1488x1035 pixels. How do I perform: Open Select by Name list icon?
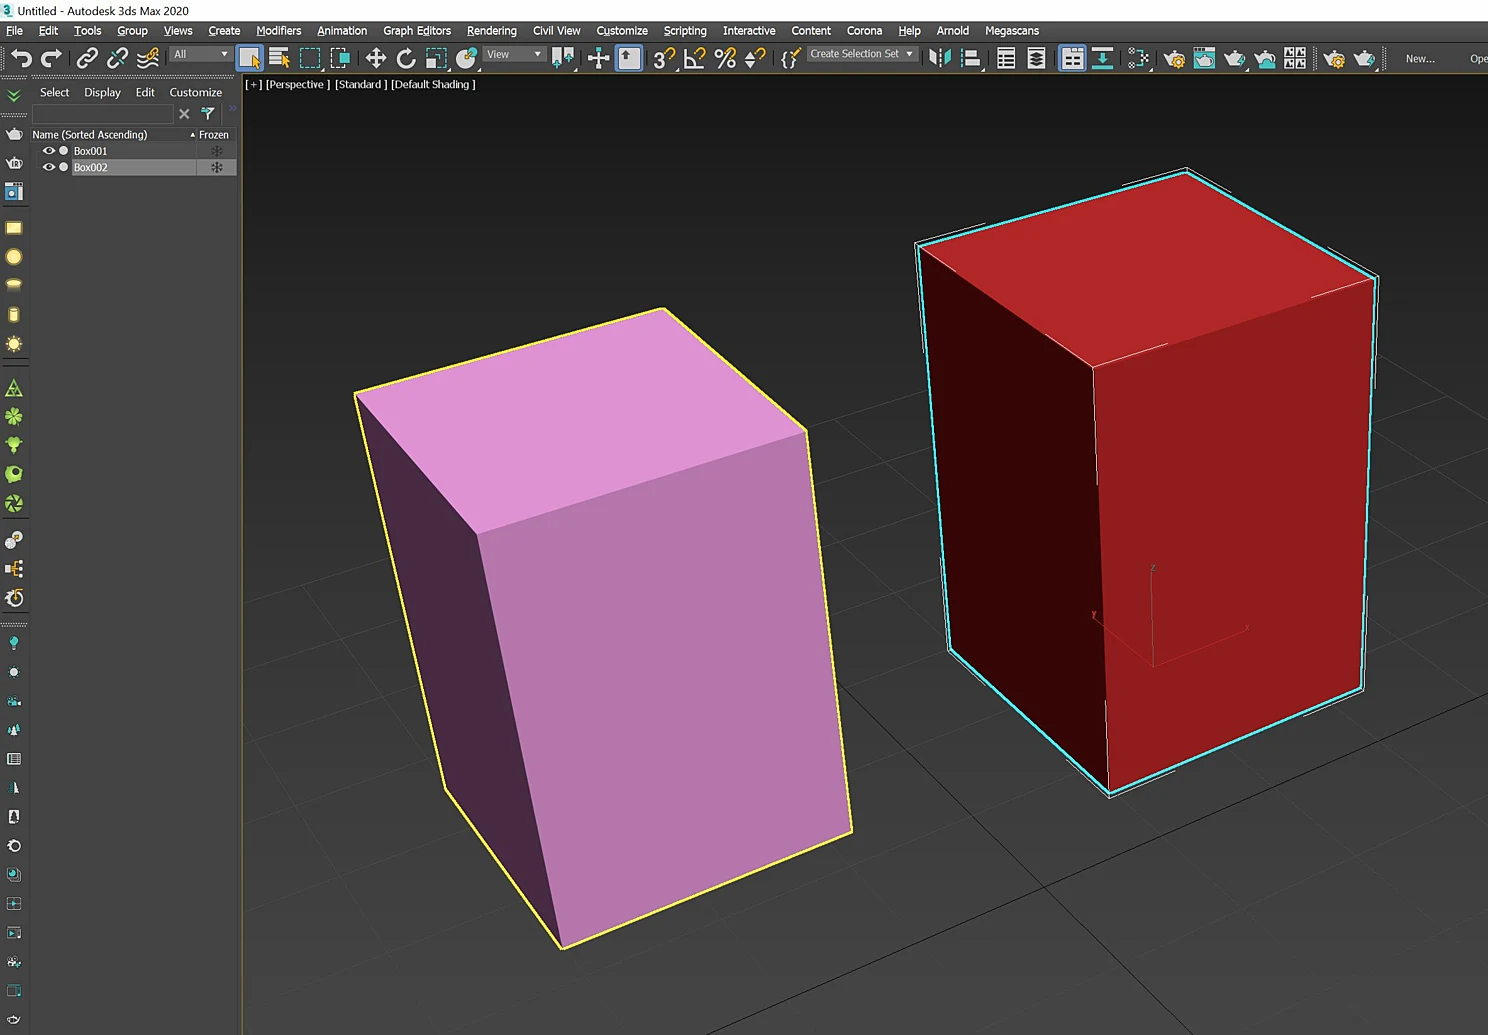[x=279, y=59]
